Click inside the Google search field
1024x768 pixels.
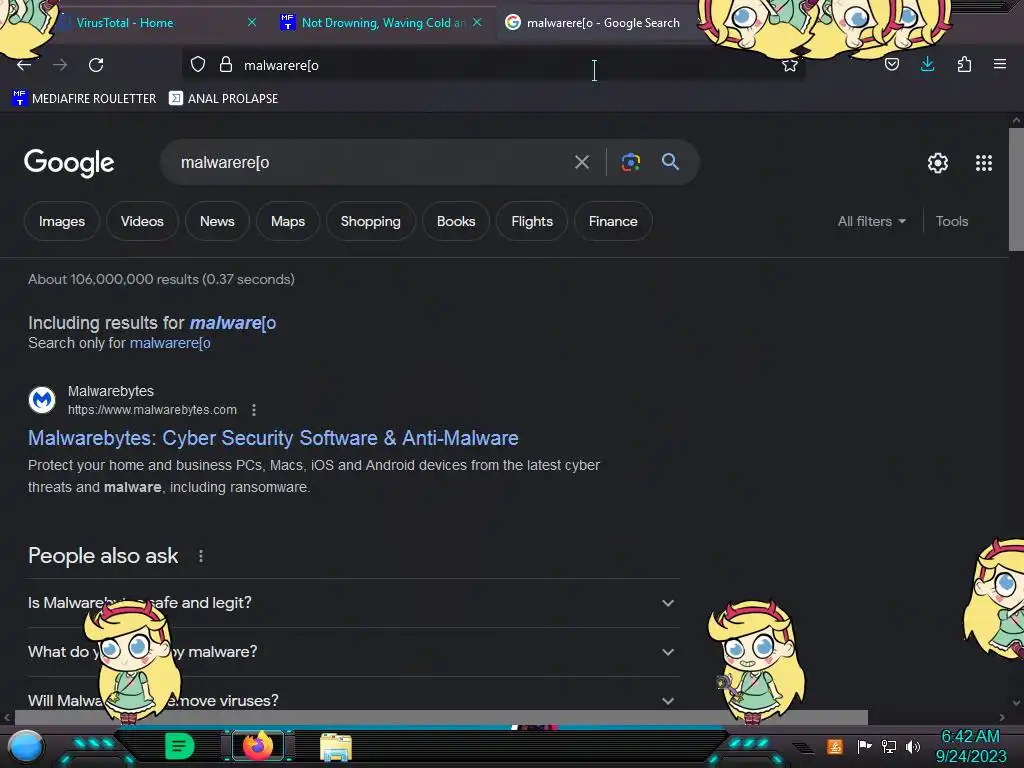click(x=372, y=162)
